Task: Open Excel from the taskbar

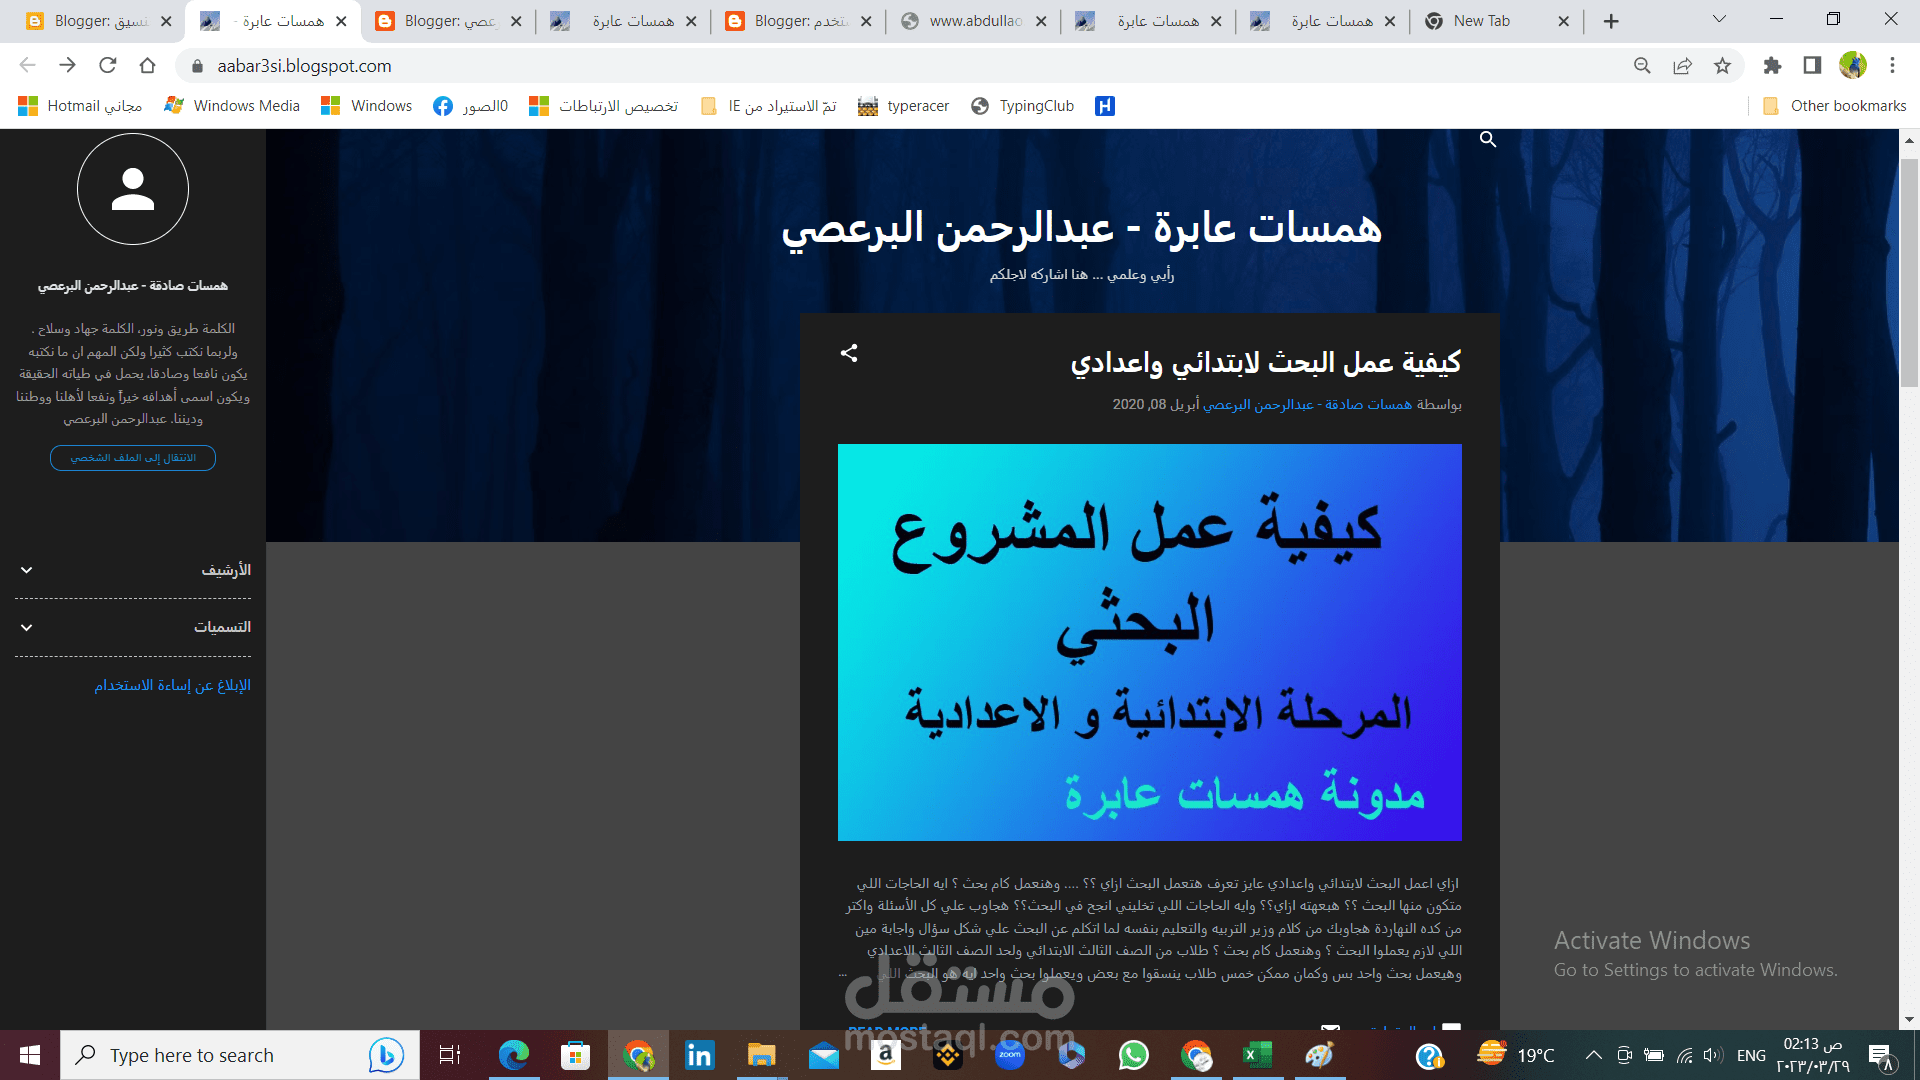Action: (1257, 1055)
